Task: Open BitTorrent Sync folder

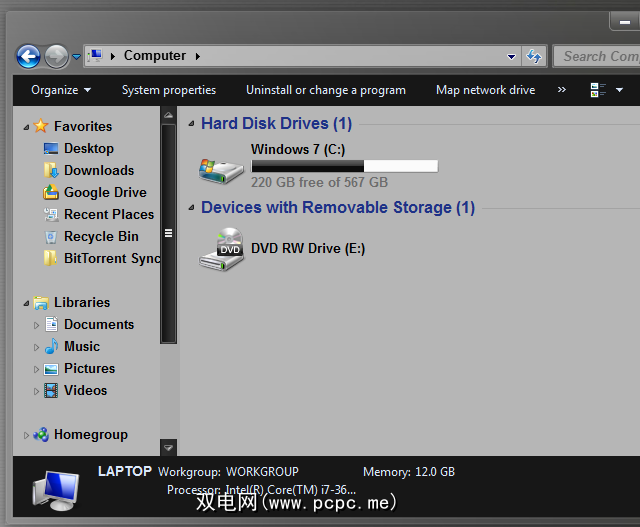Action: click(x=111, y=258)
